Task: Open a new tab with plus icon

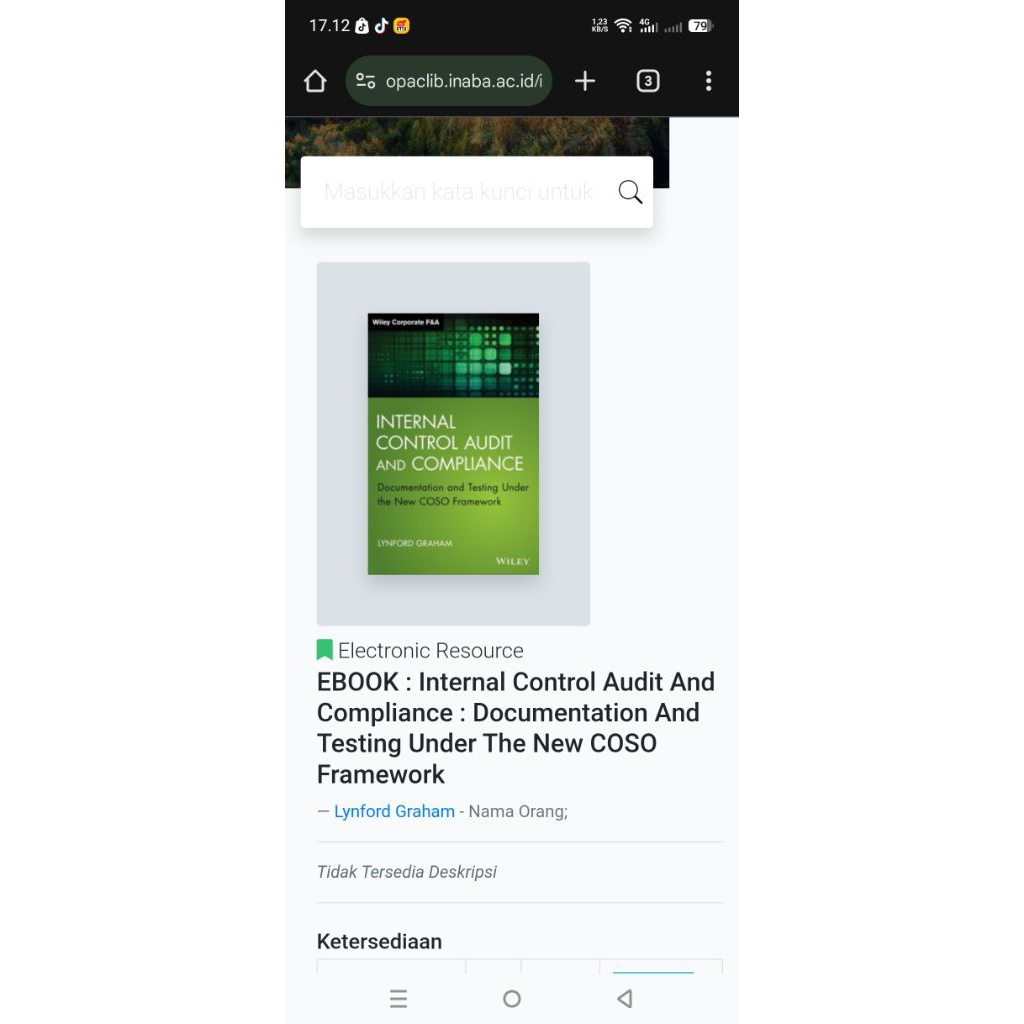Action: coord(584,81)
